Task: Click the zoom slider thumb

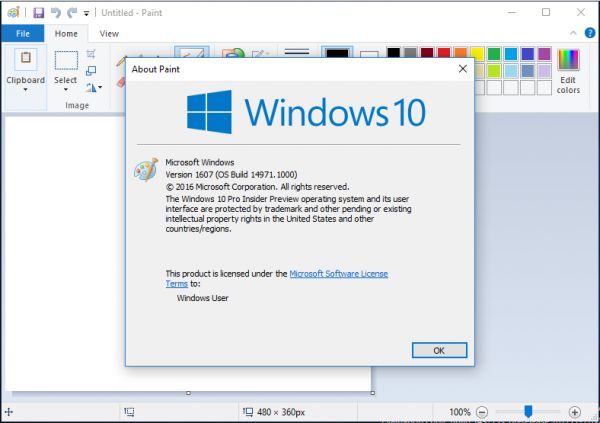Action: [528, 412]
